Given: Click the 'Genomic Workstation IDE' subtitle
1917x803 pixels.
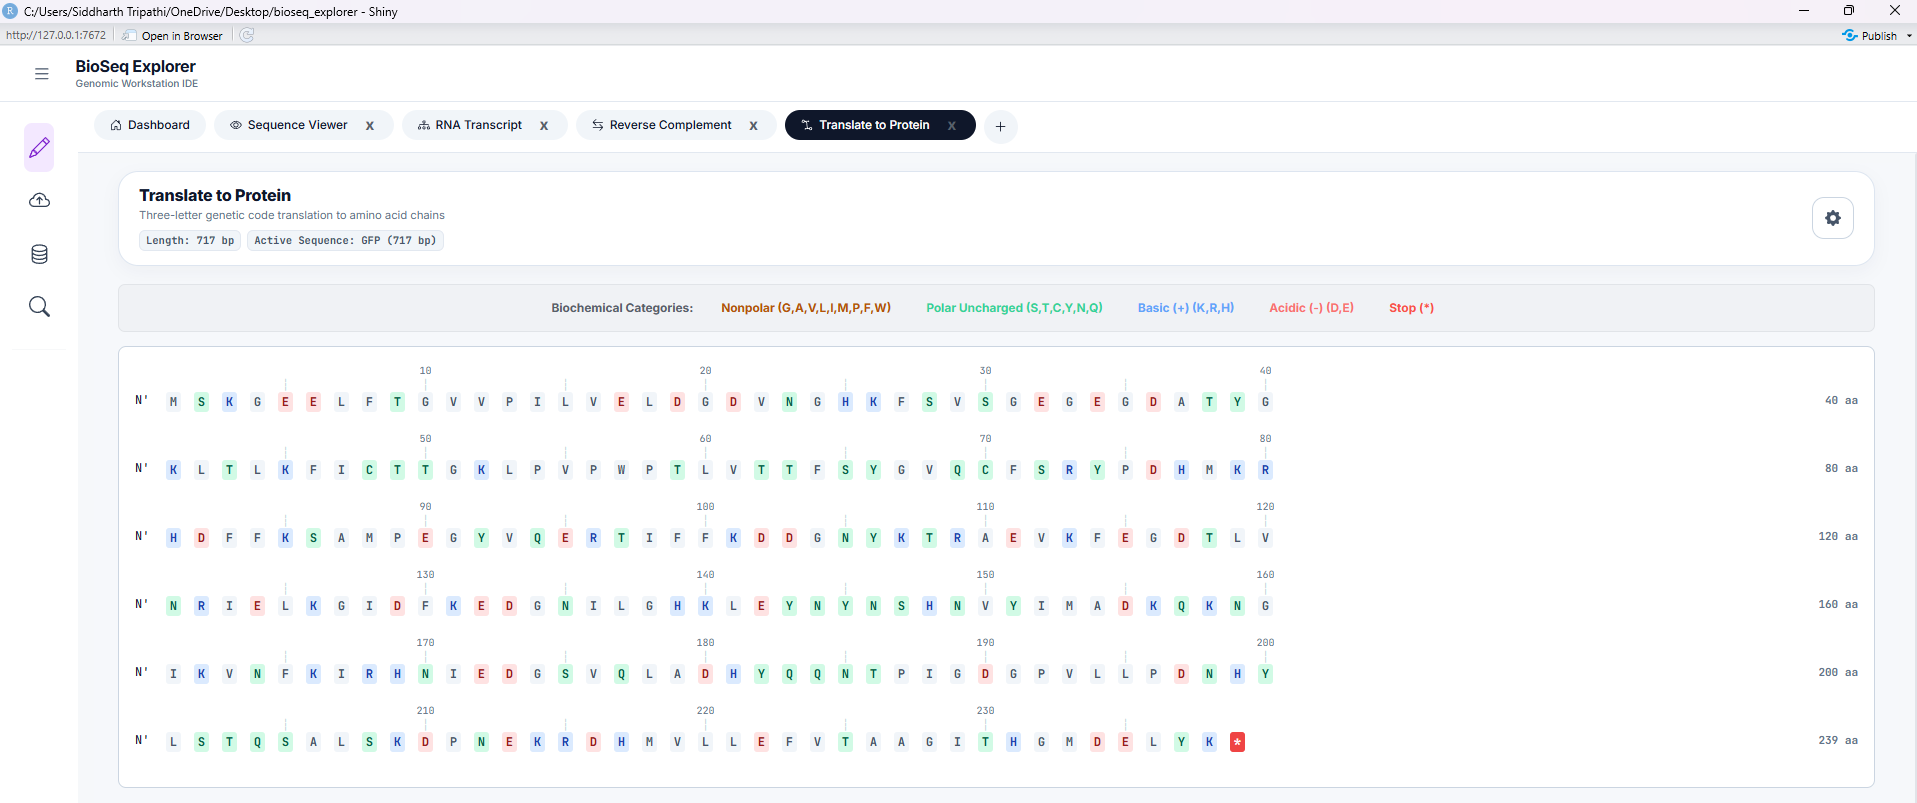Looking at the screenshot, I should click(x=137, y=84).
